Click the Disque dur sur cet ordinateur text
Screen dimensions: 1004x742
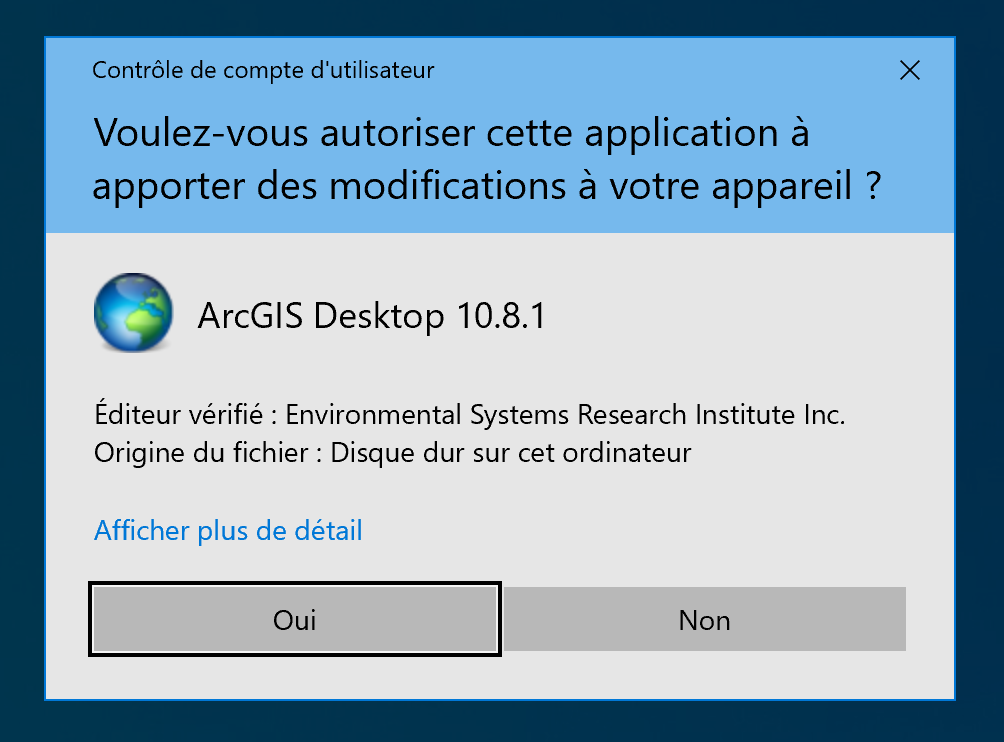[x=510, y=452]
